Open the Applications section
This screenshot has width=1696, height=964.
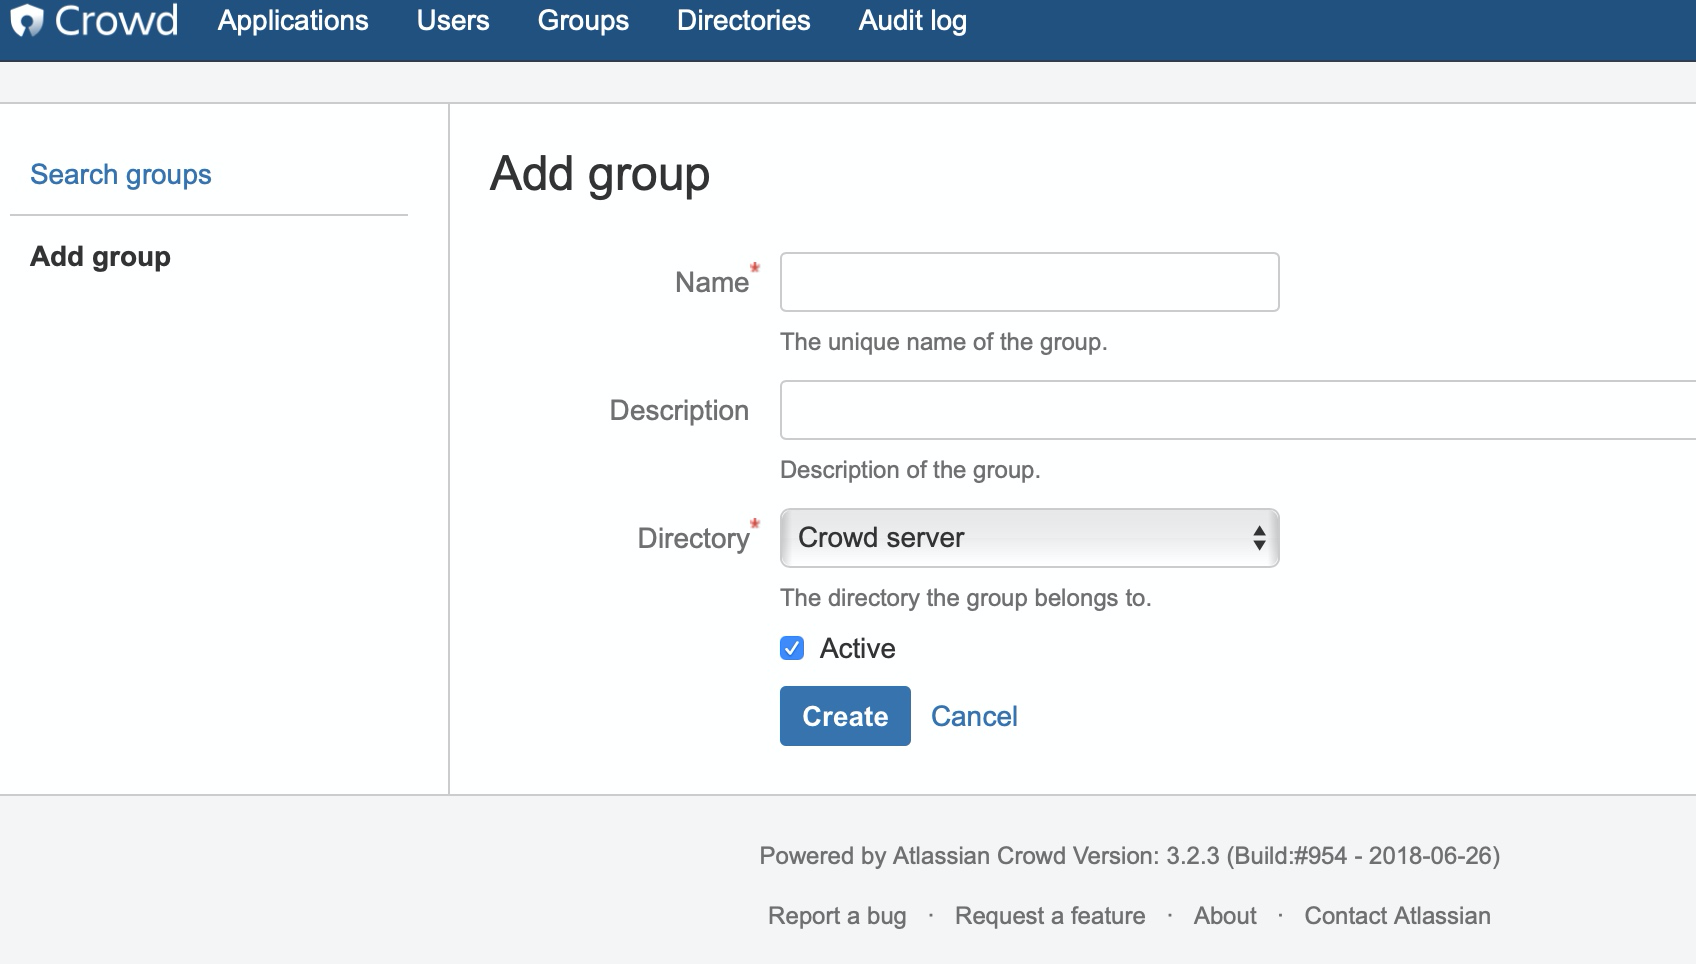(293, 21)
